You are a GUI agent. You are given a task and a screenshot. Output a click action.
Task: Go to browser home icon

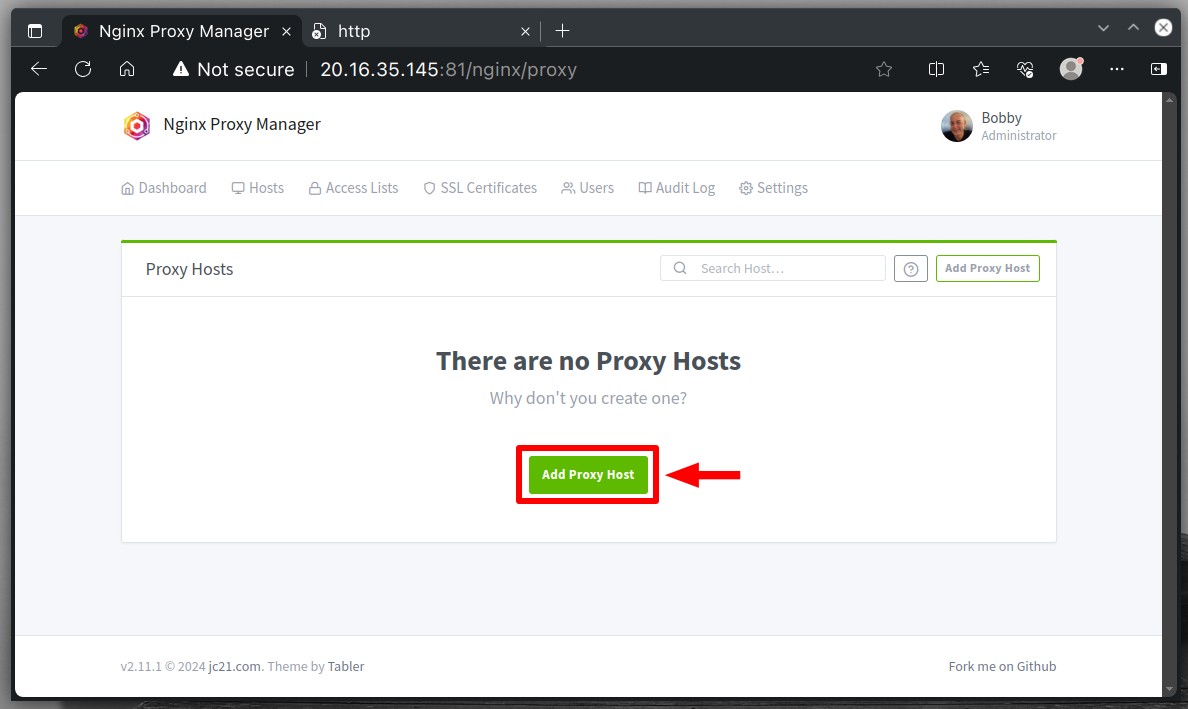click(x=127, y=69)
